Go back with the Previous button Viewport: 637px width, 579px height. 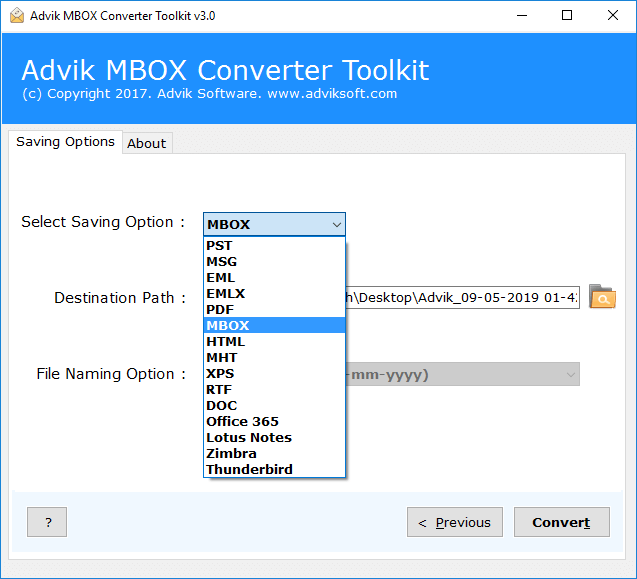(455, 522)
